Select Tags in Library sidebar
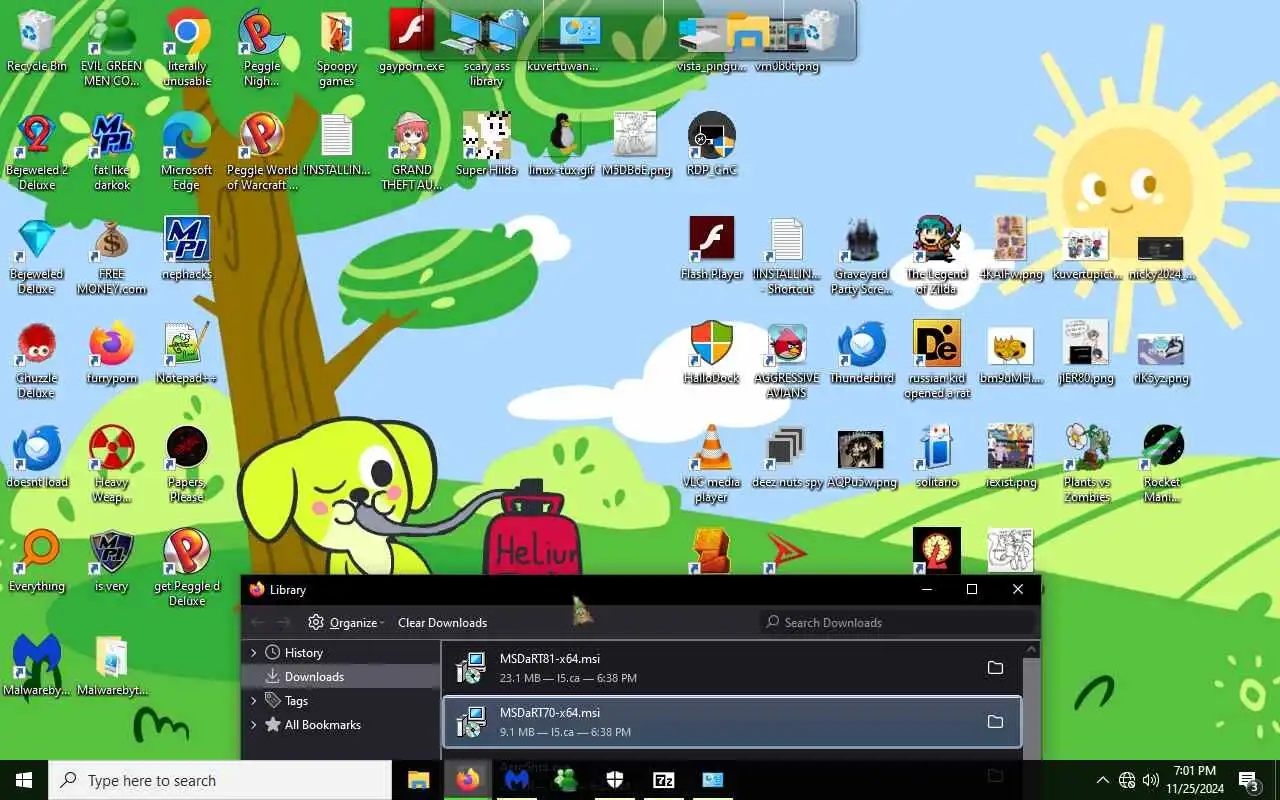1280x800 pixels. (x=341, y=700)
